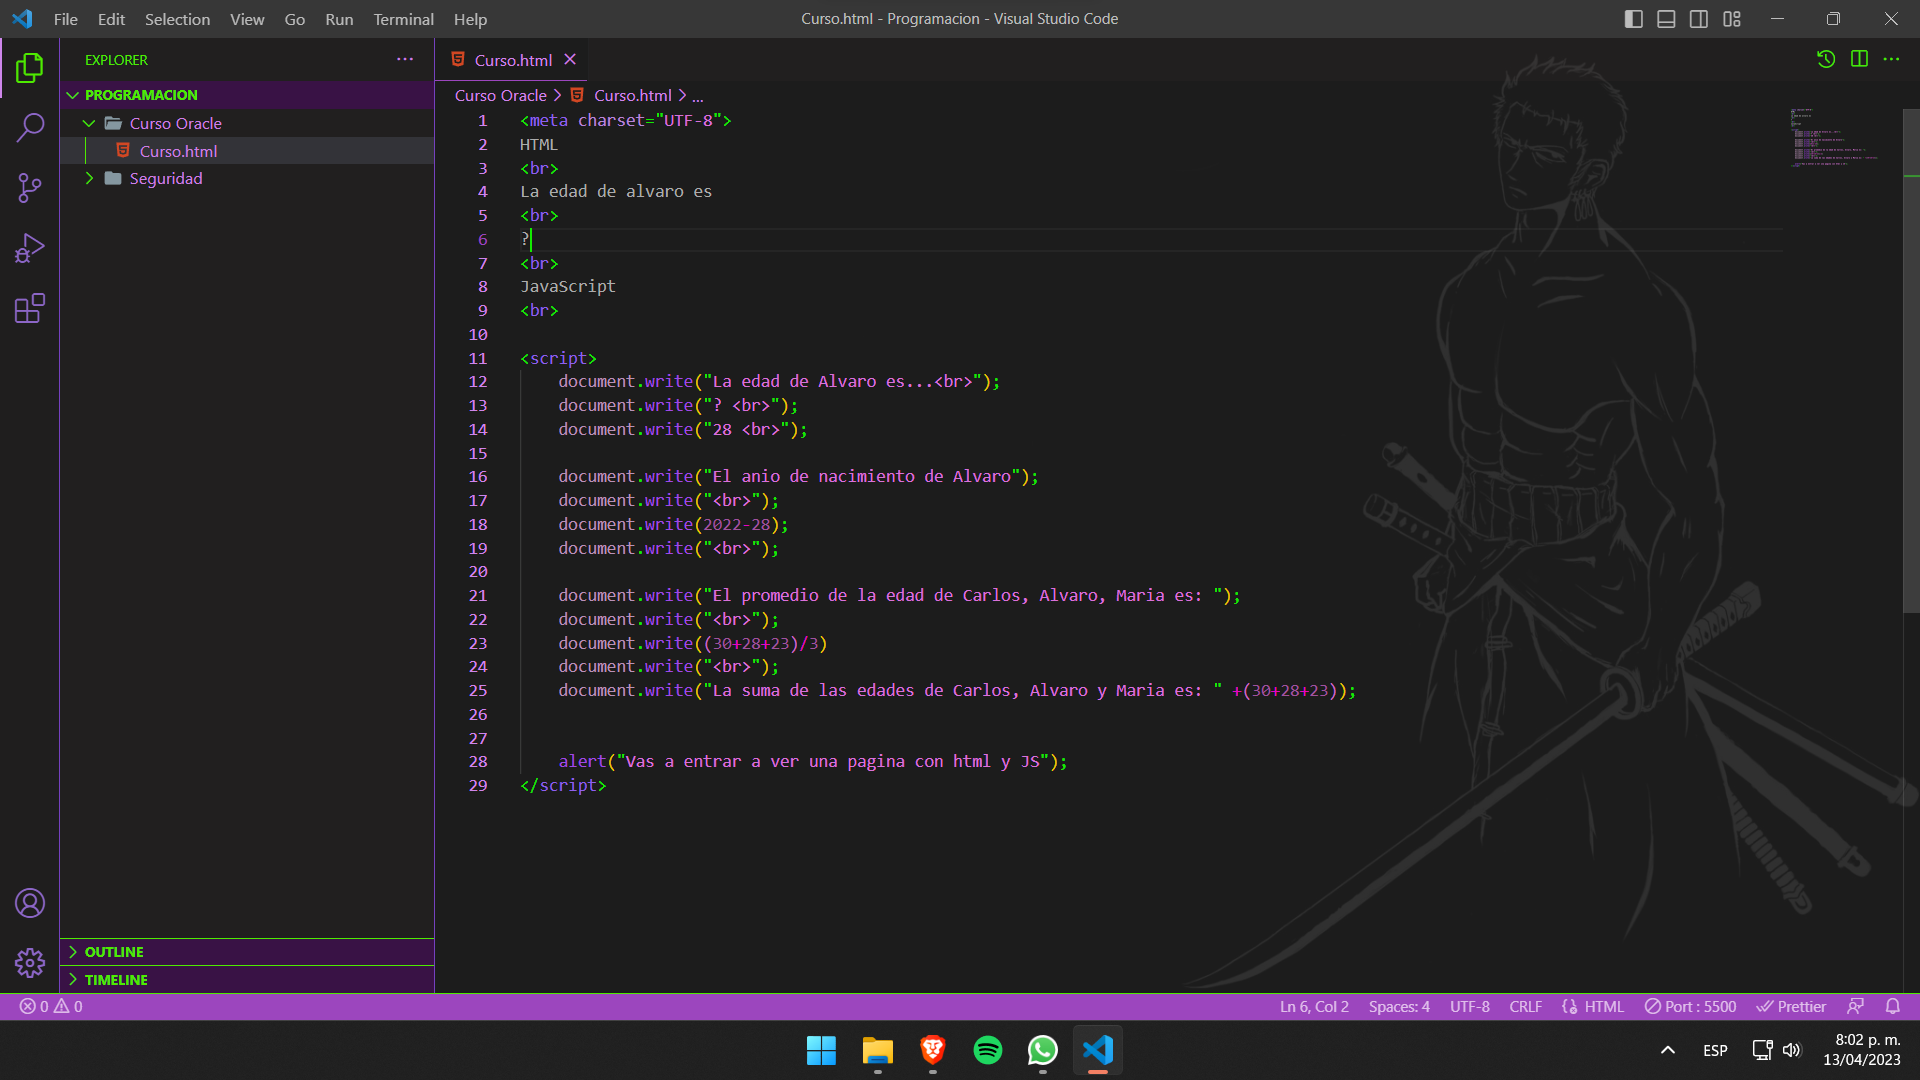Open the Selection menu

click(177, 19)
